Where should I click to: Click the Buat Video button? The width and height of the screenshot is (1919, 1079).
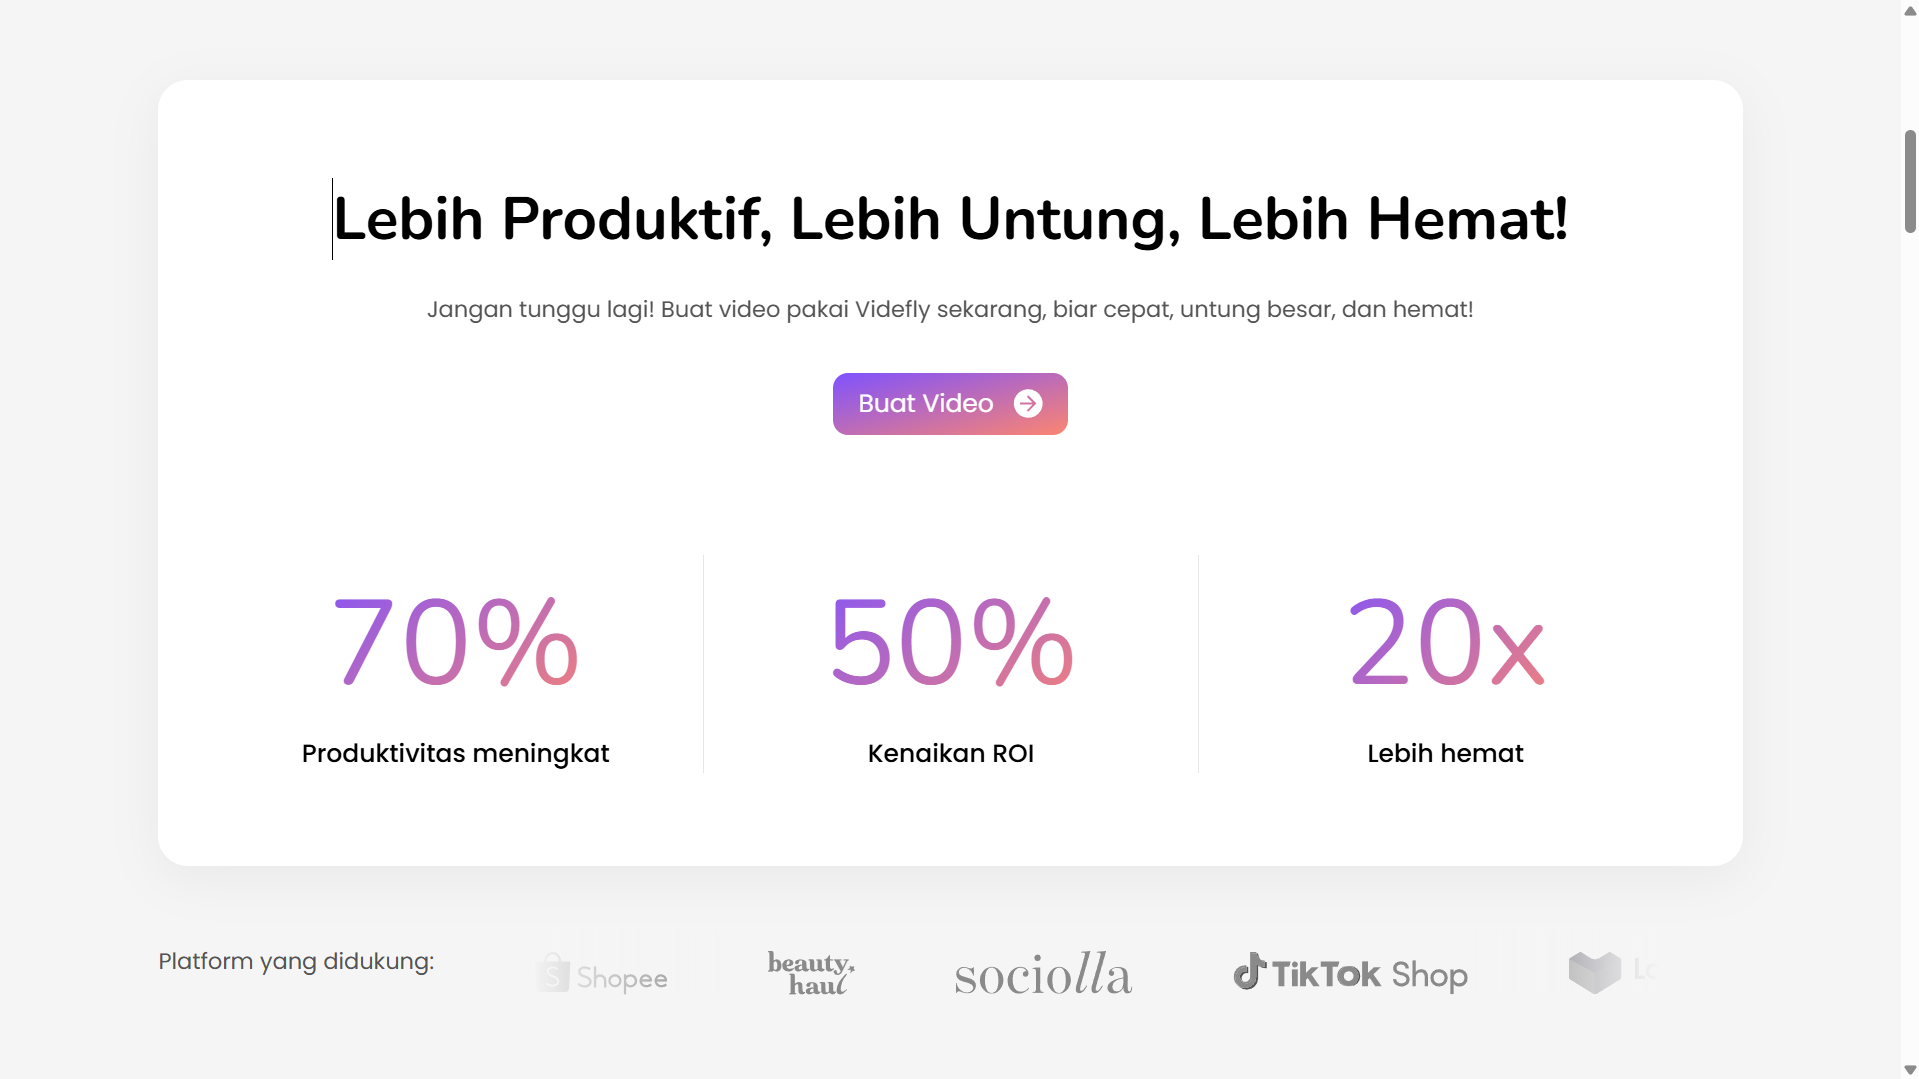click(x=950, y=404)
